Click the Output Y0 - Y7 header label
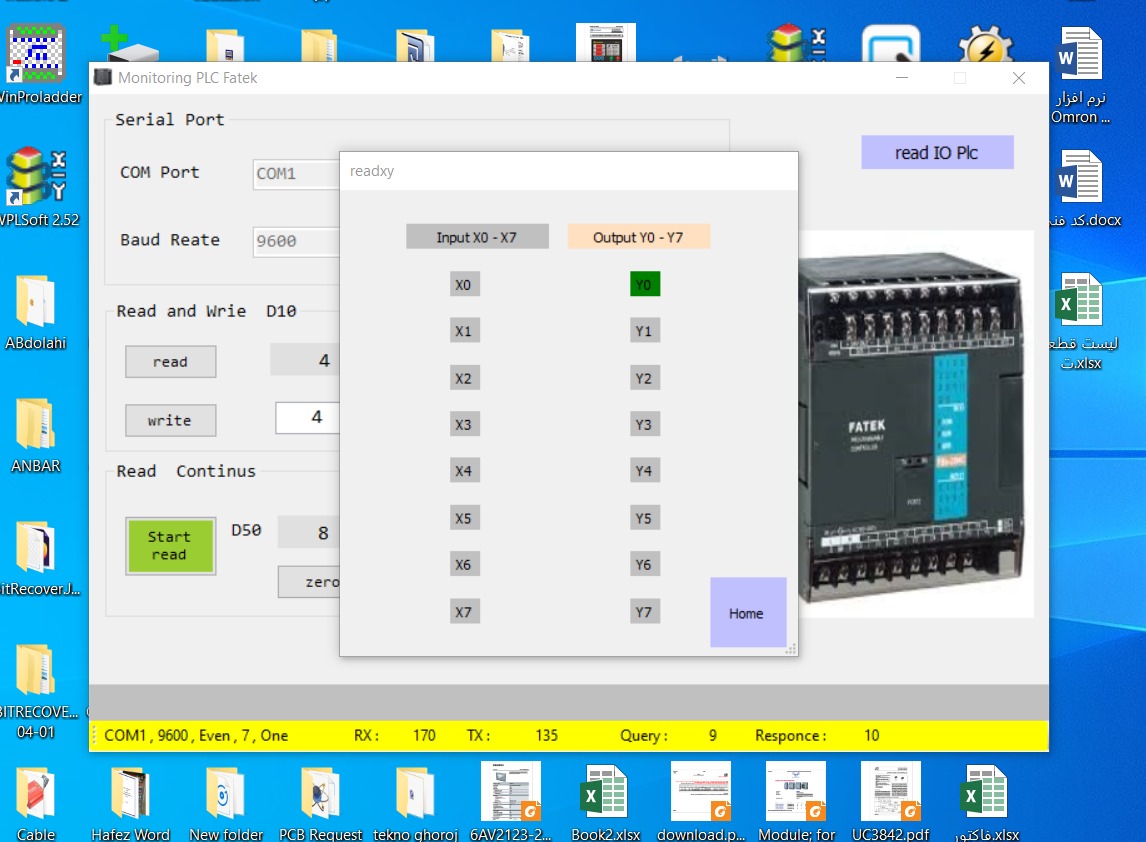1146x842 pixels. pos(638,237)
